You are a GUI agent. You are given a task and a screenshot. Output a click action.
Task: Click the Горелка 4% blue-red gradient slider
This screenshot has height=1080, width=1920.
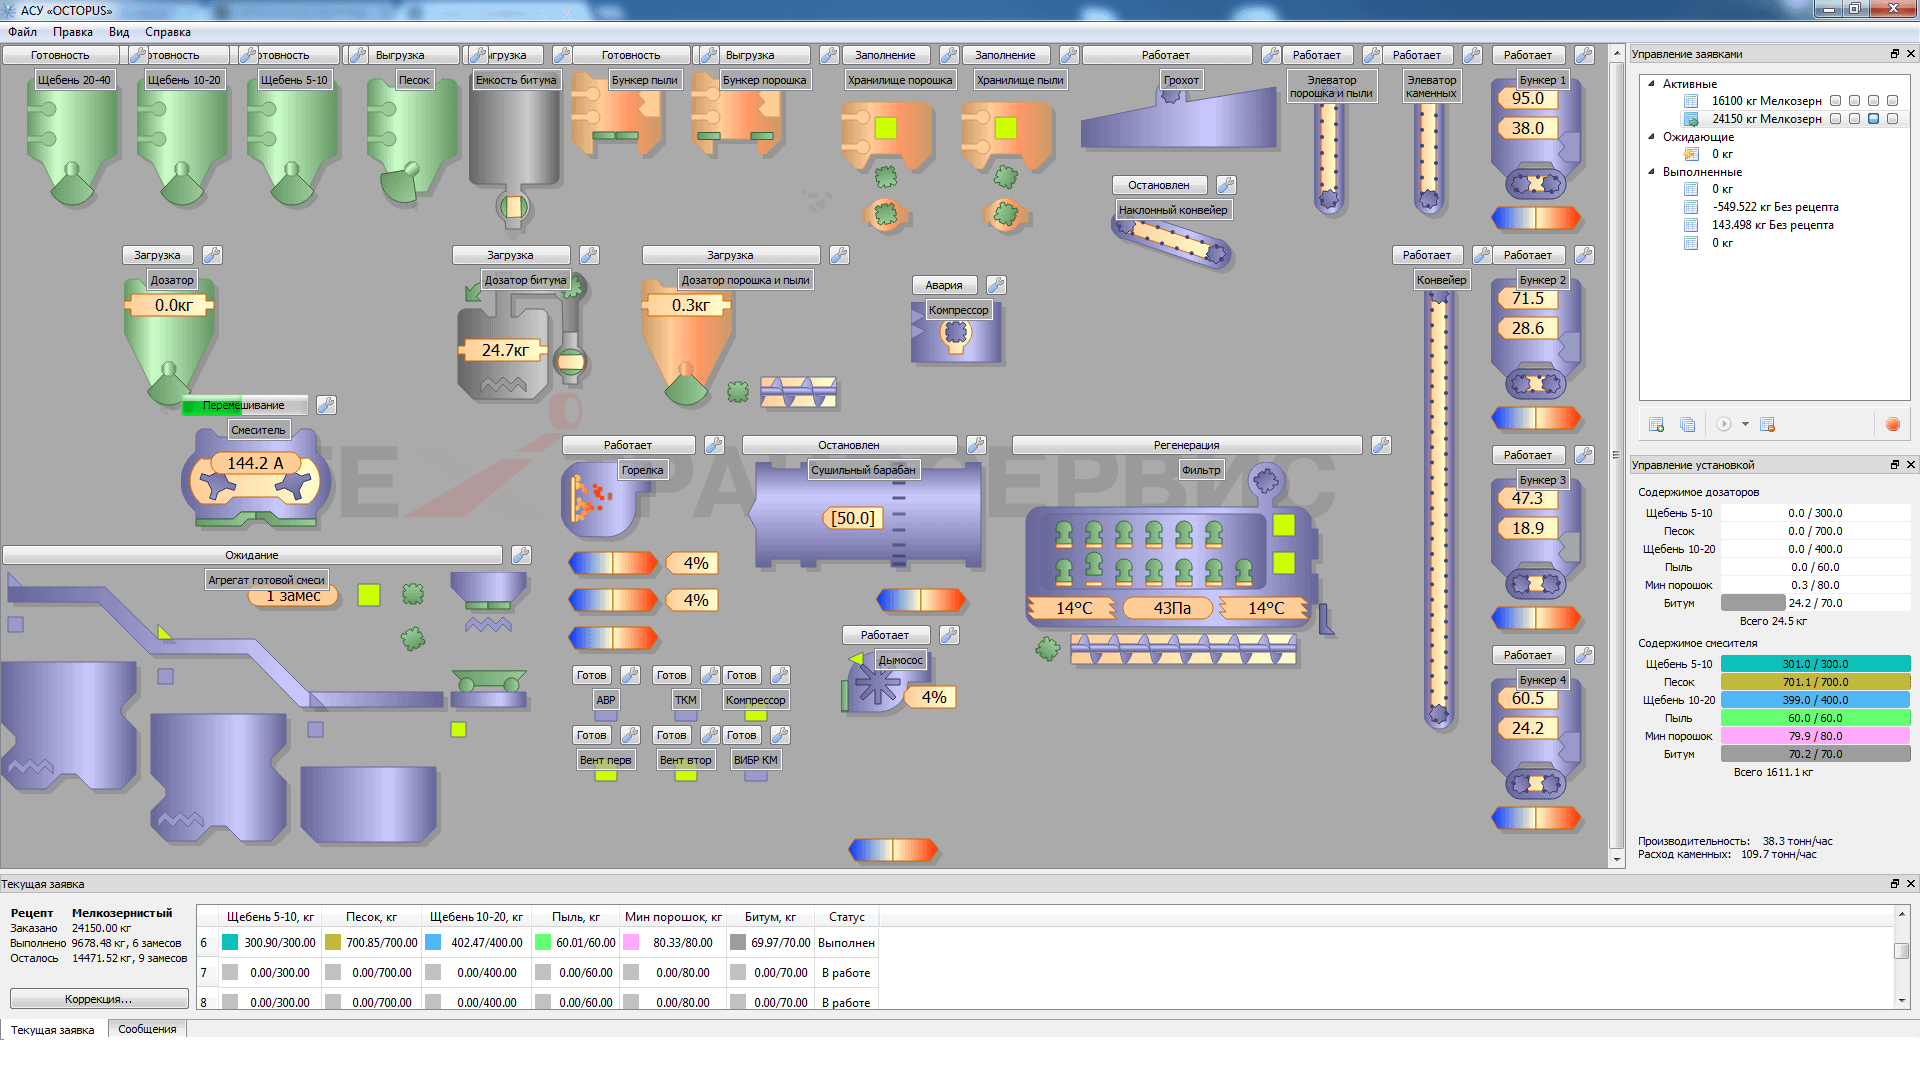[x=613, y=563]
